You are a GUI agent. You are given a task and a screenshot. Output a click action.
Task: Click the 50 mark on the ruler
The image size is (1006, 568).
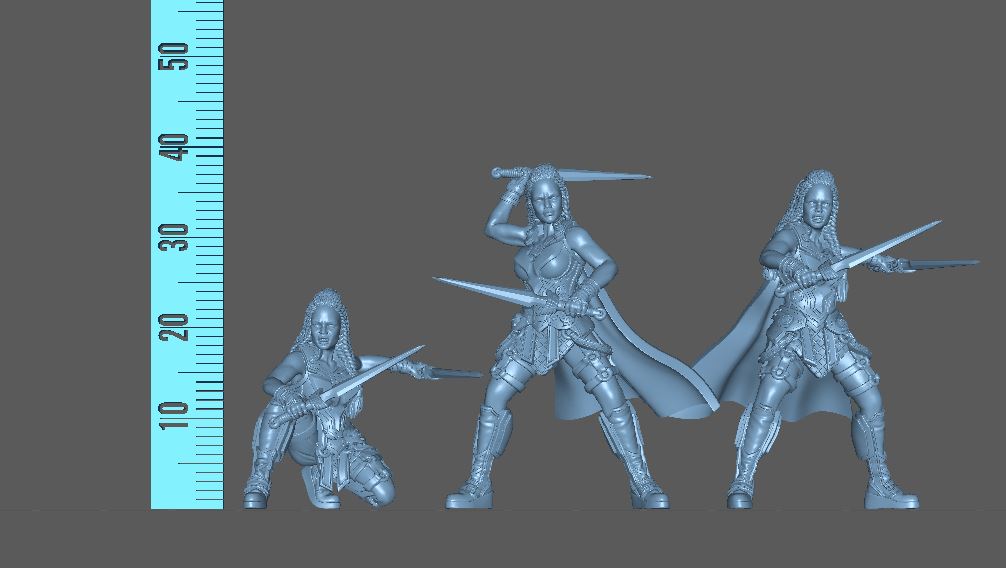[178, 57]
